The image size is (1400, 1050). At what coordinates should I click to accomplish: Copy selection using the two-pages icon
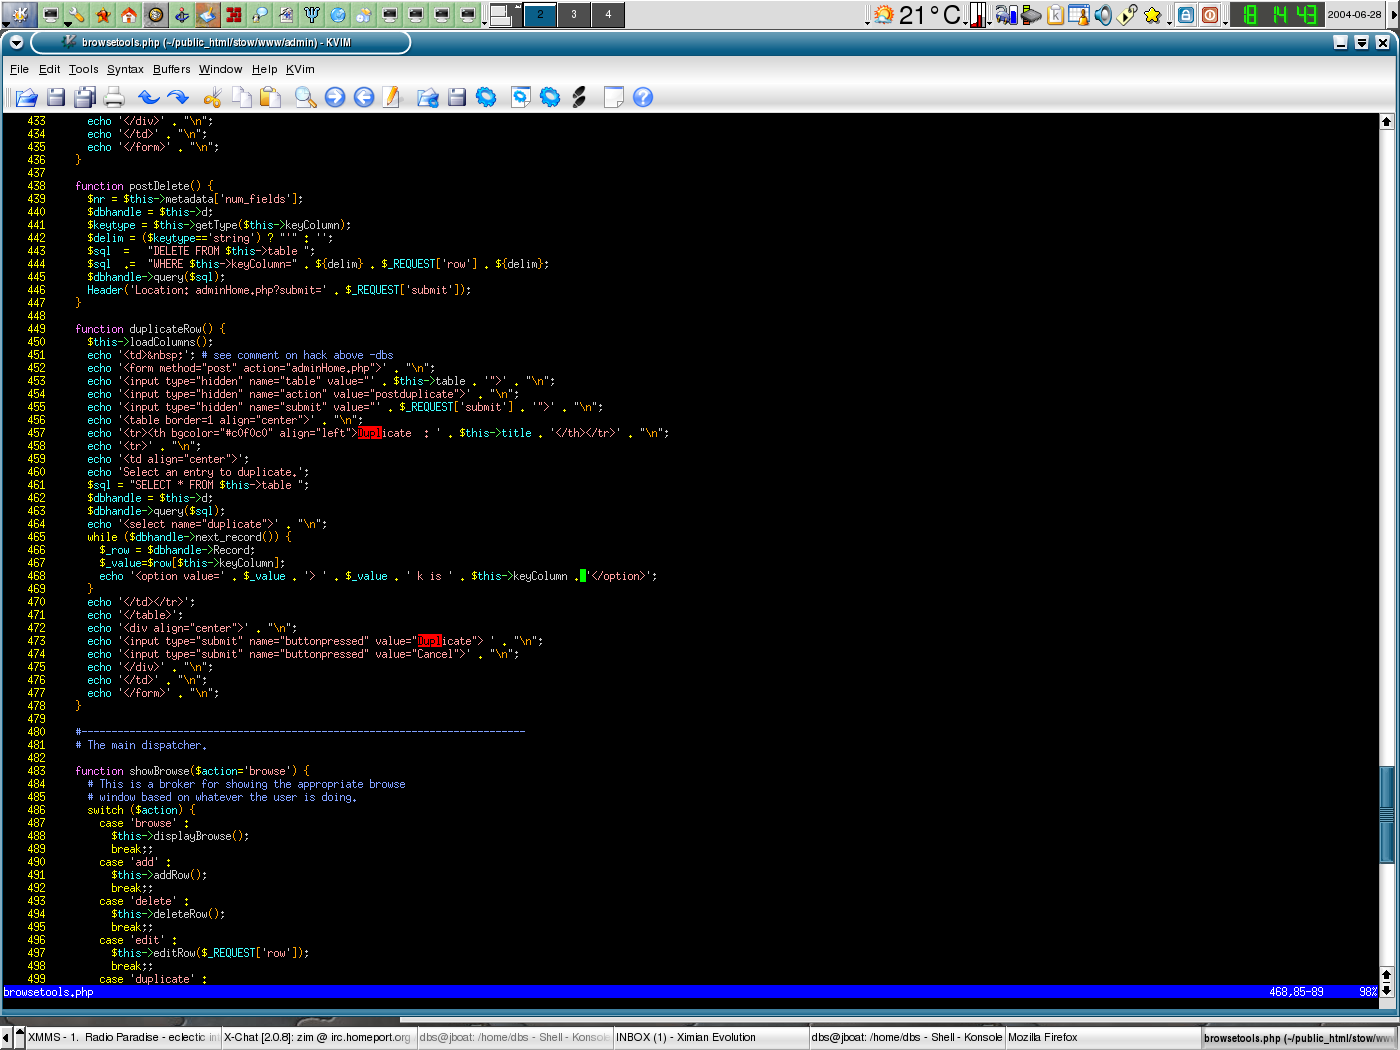click(241, 97)
